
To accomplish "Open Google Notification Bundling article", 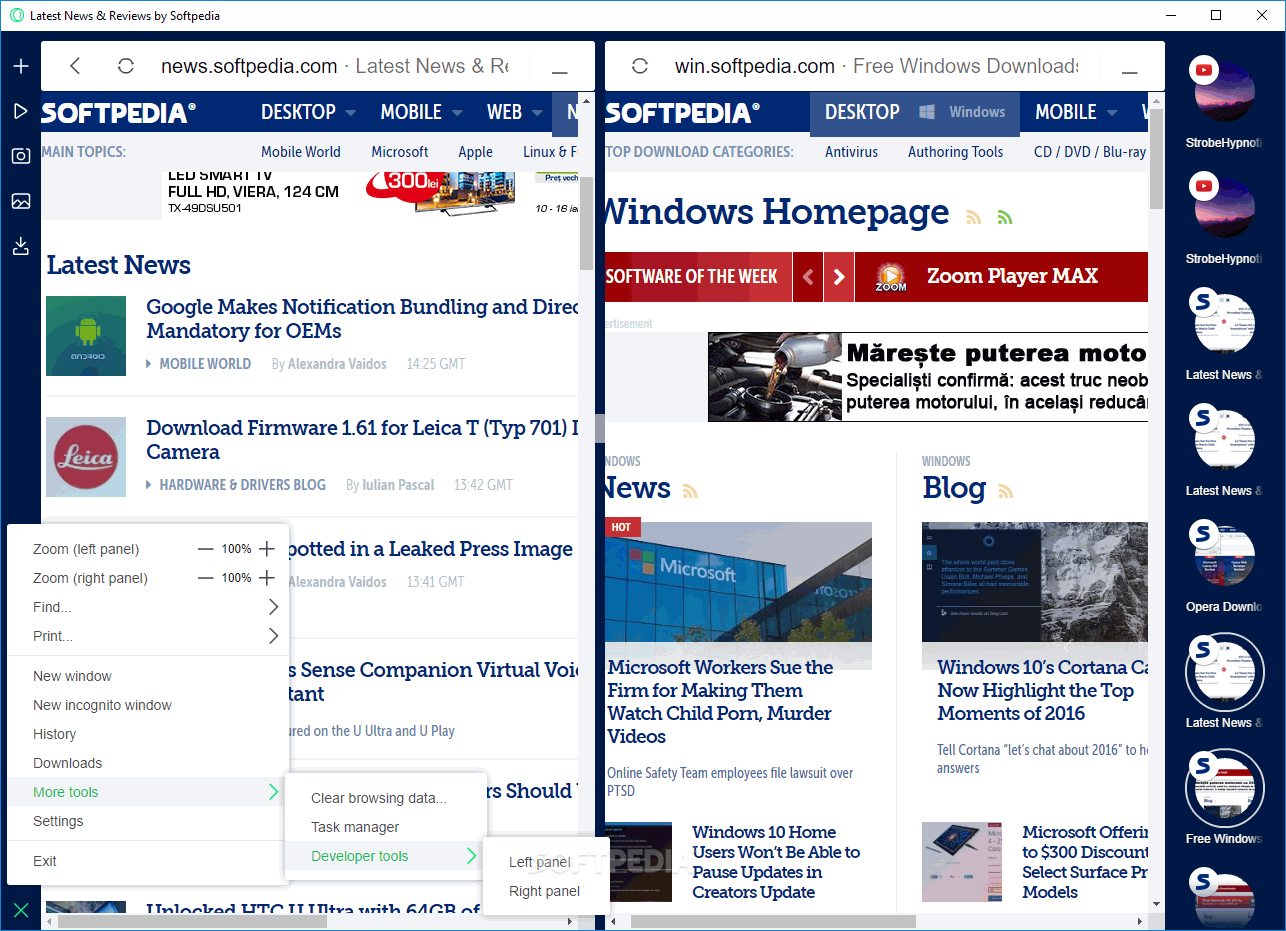I will click(x=363, y=319).
